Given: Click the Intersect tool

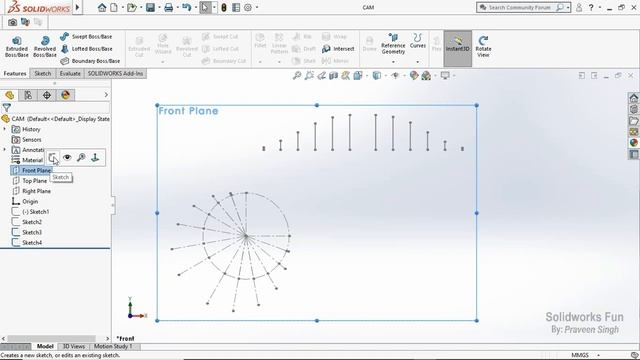Looking at the screenshot, I should 338,49.
